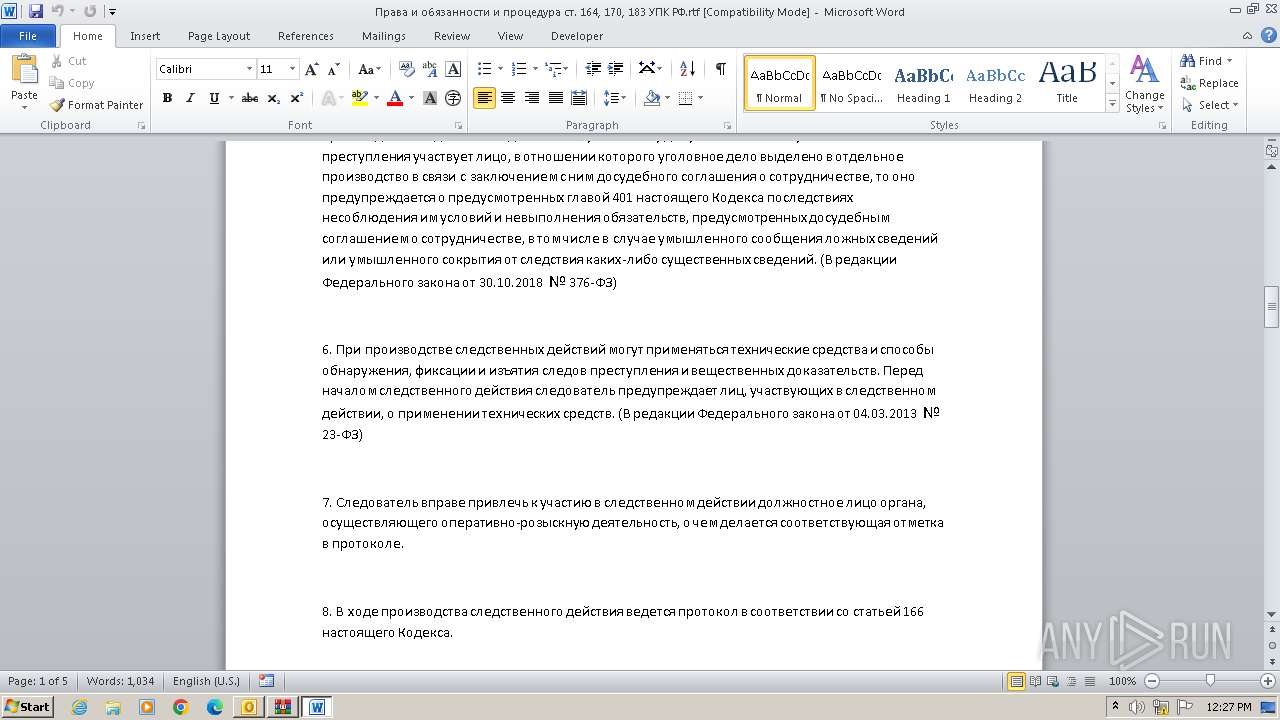Switch to Web Layout view
The width and height of the screenshot is (1280, 720).
click(x=1053, y=681)
